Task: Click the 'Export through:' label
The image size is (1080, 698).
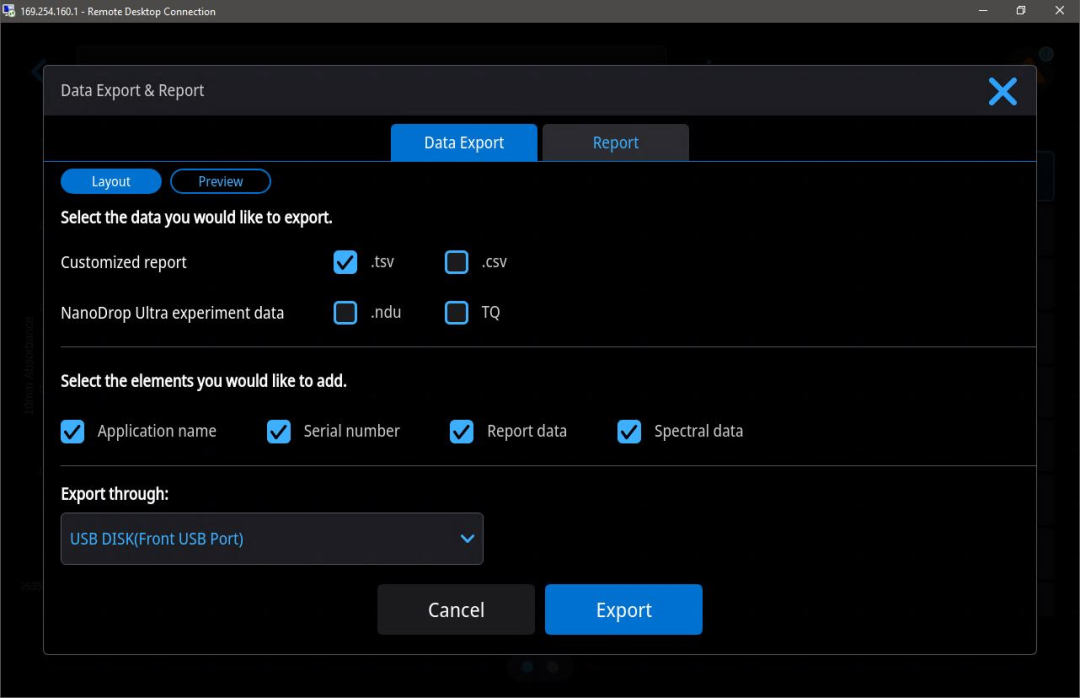Action: pos(114,494)
